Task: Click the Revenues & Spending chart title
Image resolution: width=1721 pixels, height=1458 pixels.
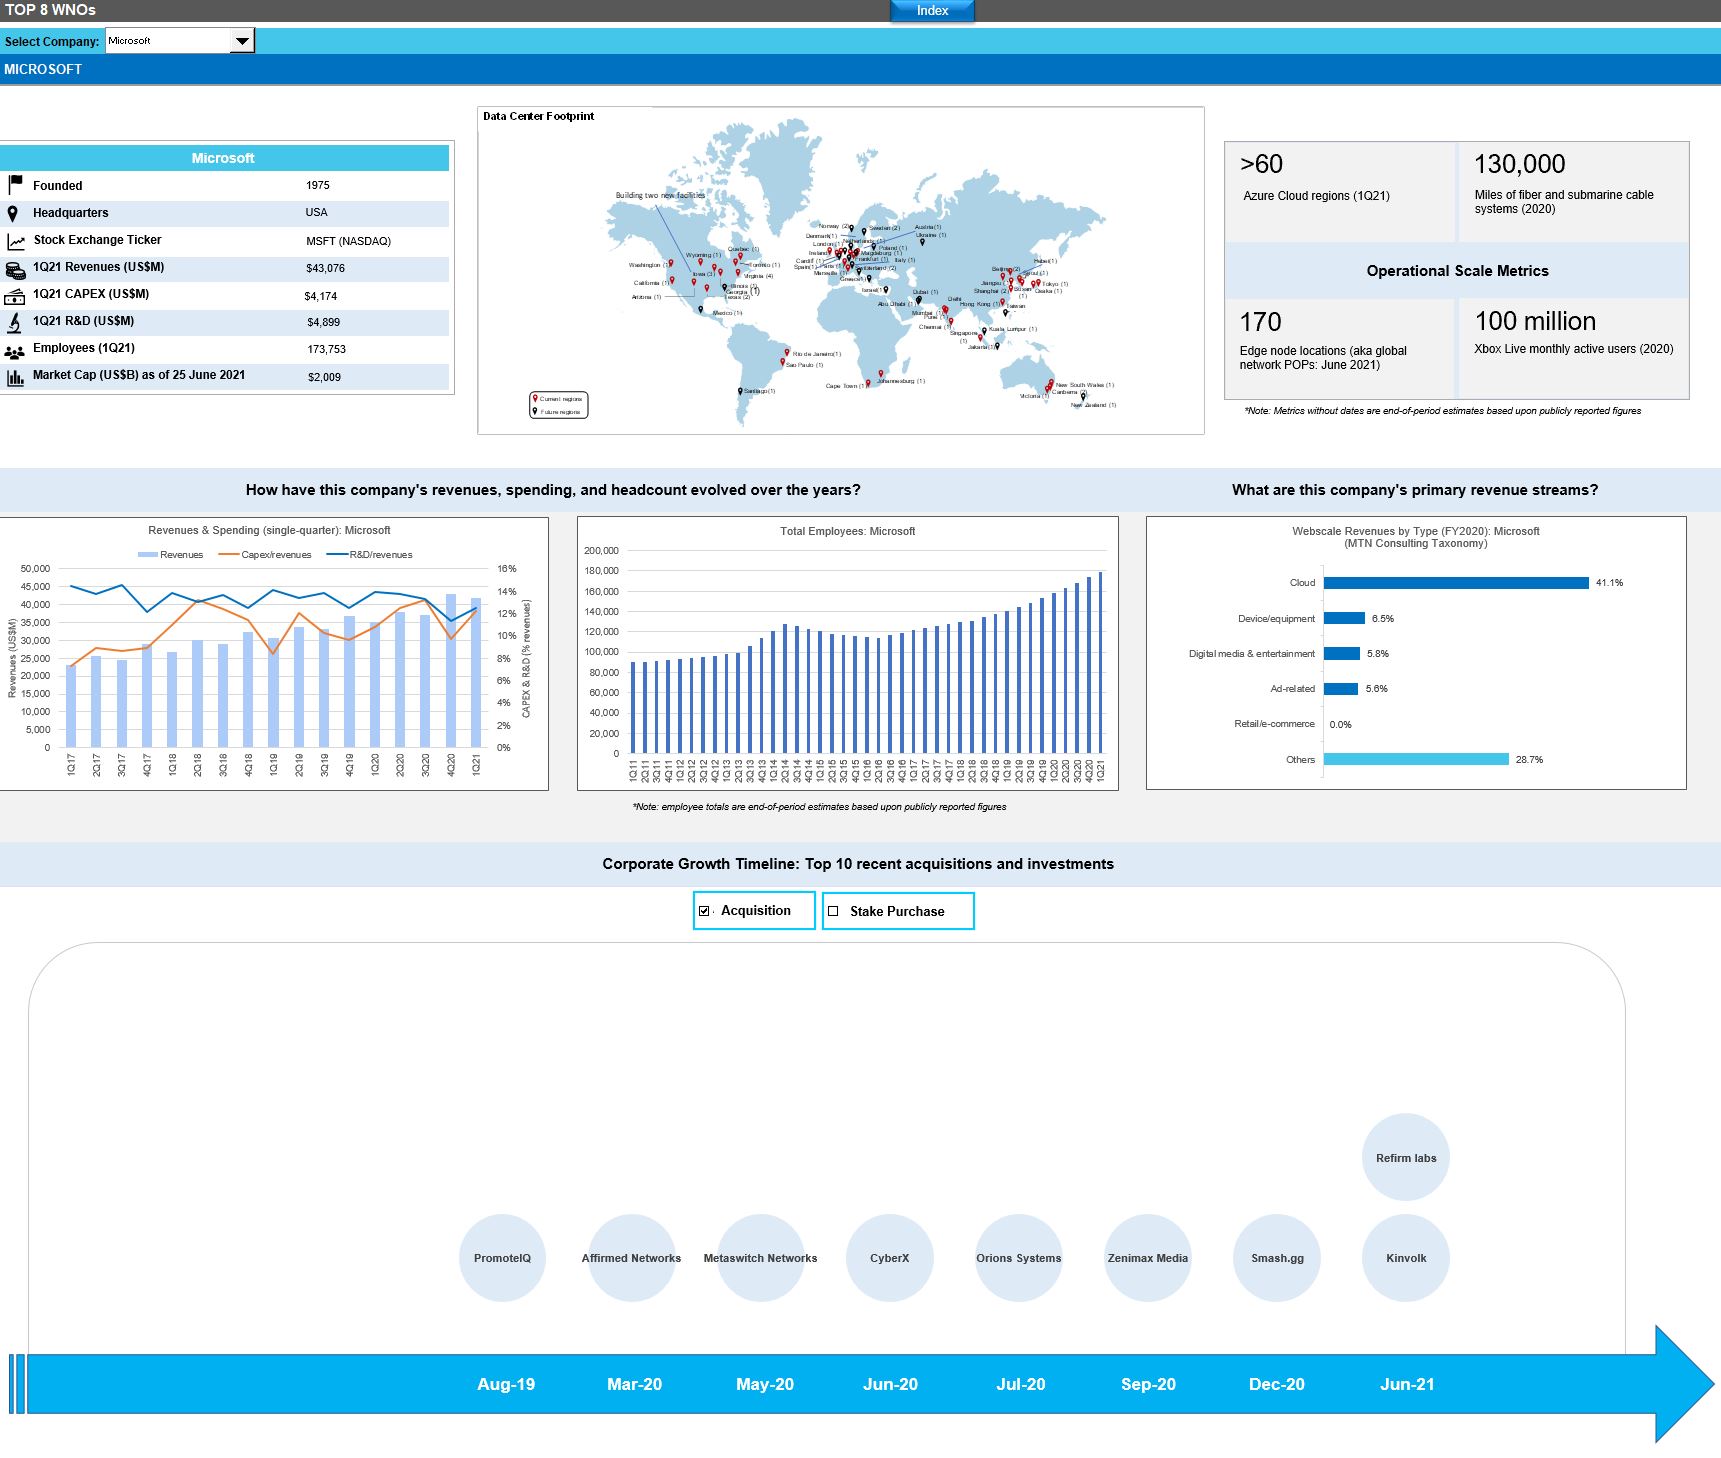Action: coord(269,531)
